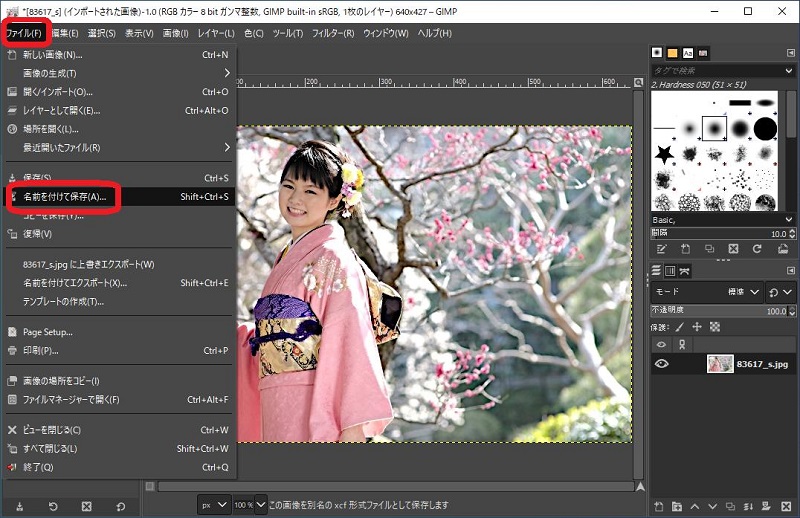Delete the selected brush

(x=733, y=249)
